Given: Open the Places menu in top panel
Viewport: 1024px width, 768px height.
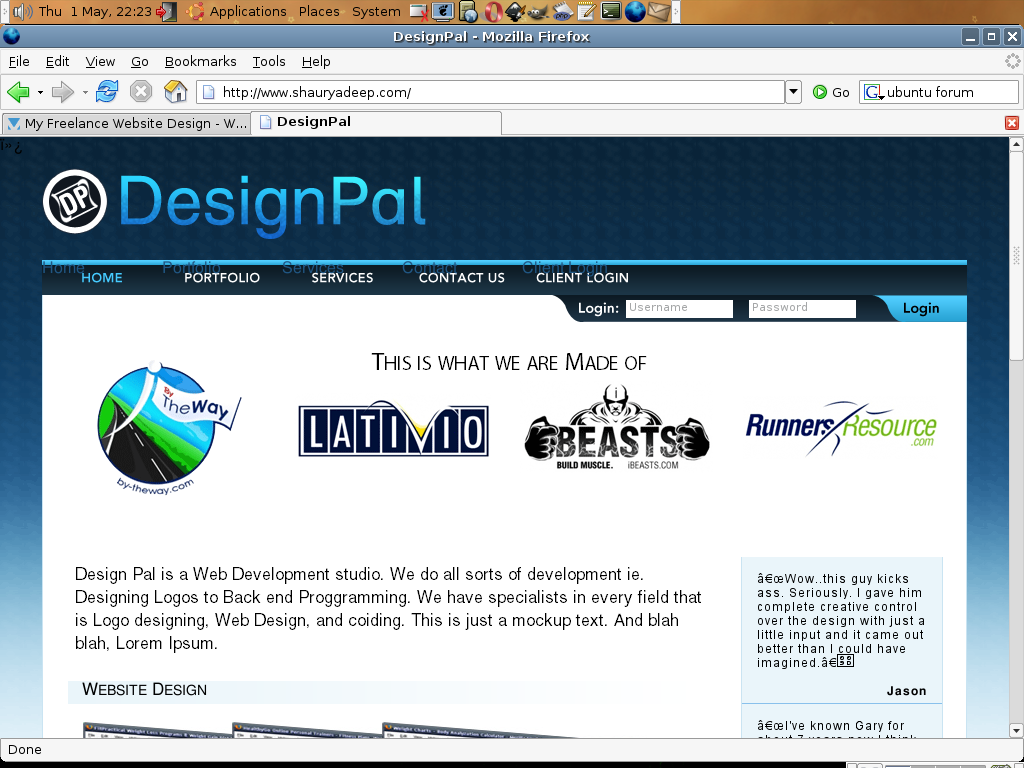Looking at the screenshot, I should coord(319,12).
